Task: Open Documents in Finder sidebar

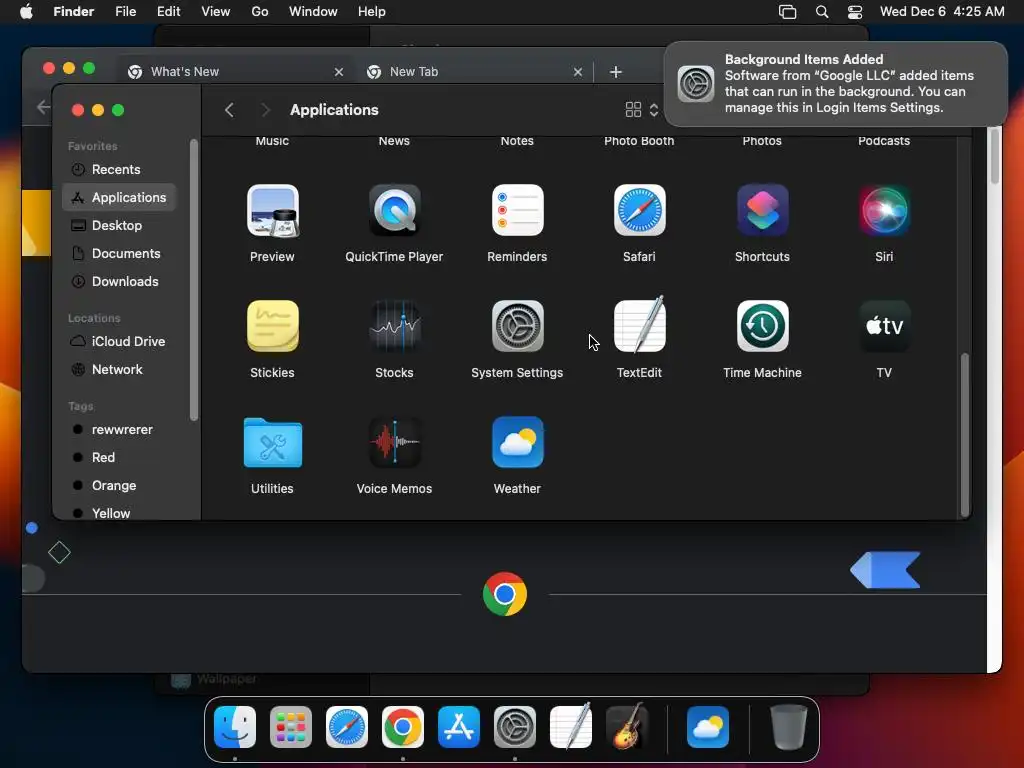Action: tap(120, 253)
